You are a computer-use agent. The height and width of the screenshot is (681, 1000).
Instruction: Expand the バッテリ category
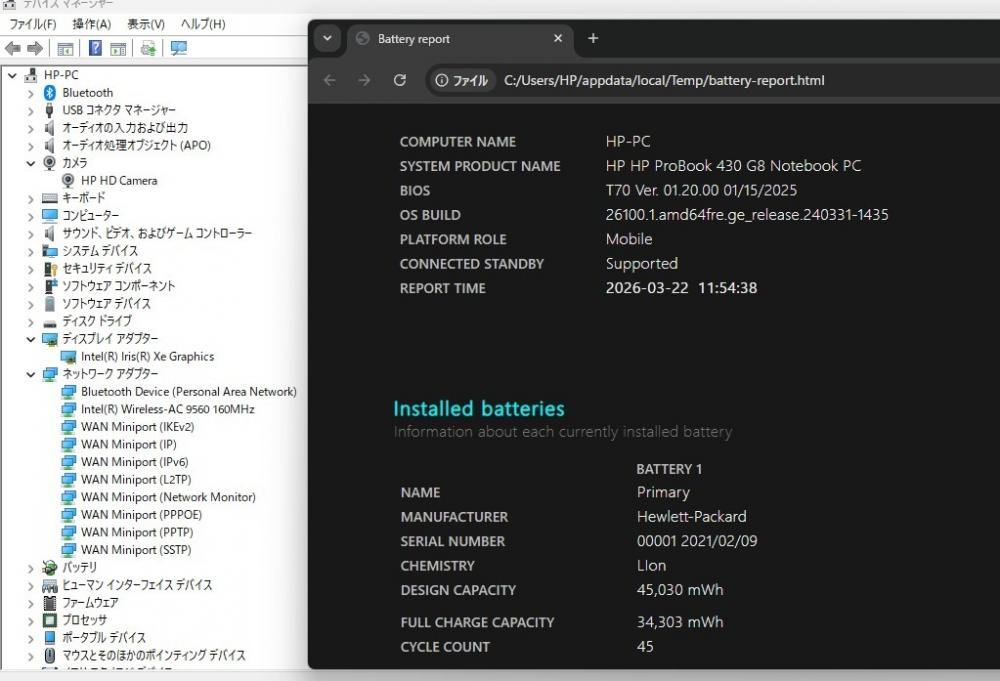(30, 568)
